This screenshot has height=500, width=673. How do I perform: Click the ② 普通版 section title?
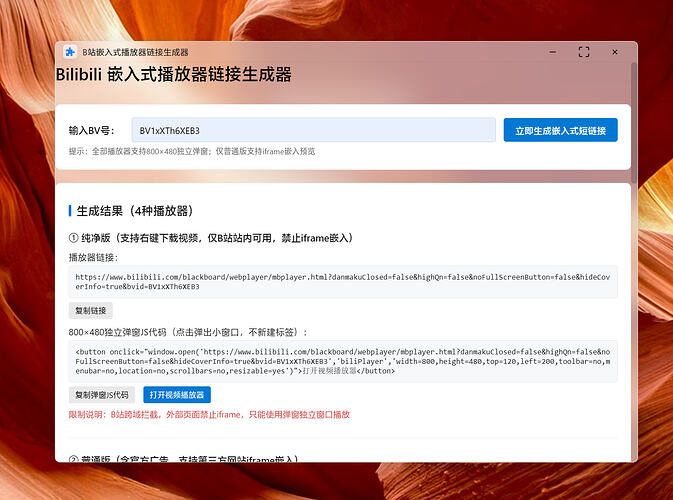tap(183, 459)
